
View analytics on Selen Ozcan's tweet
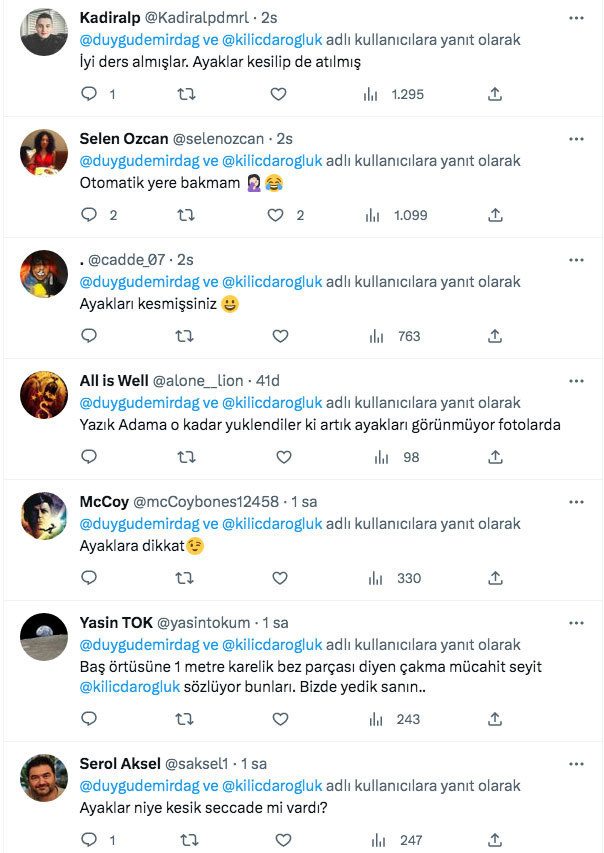click(371, 213)
